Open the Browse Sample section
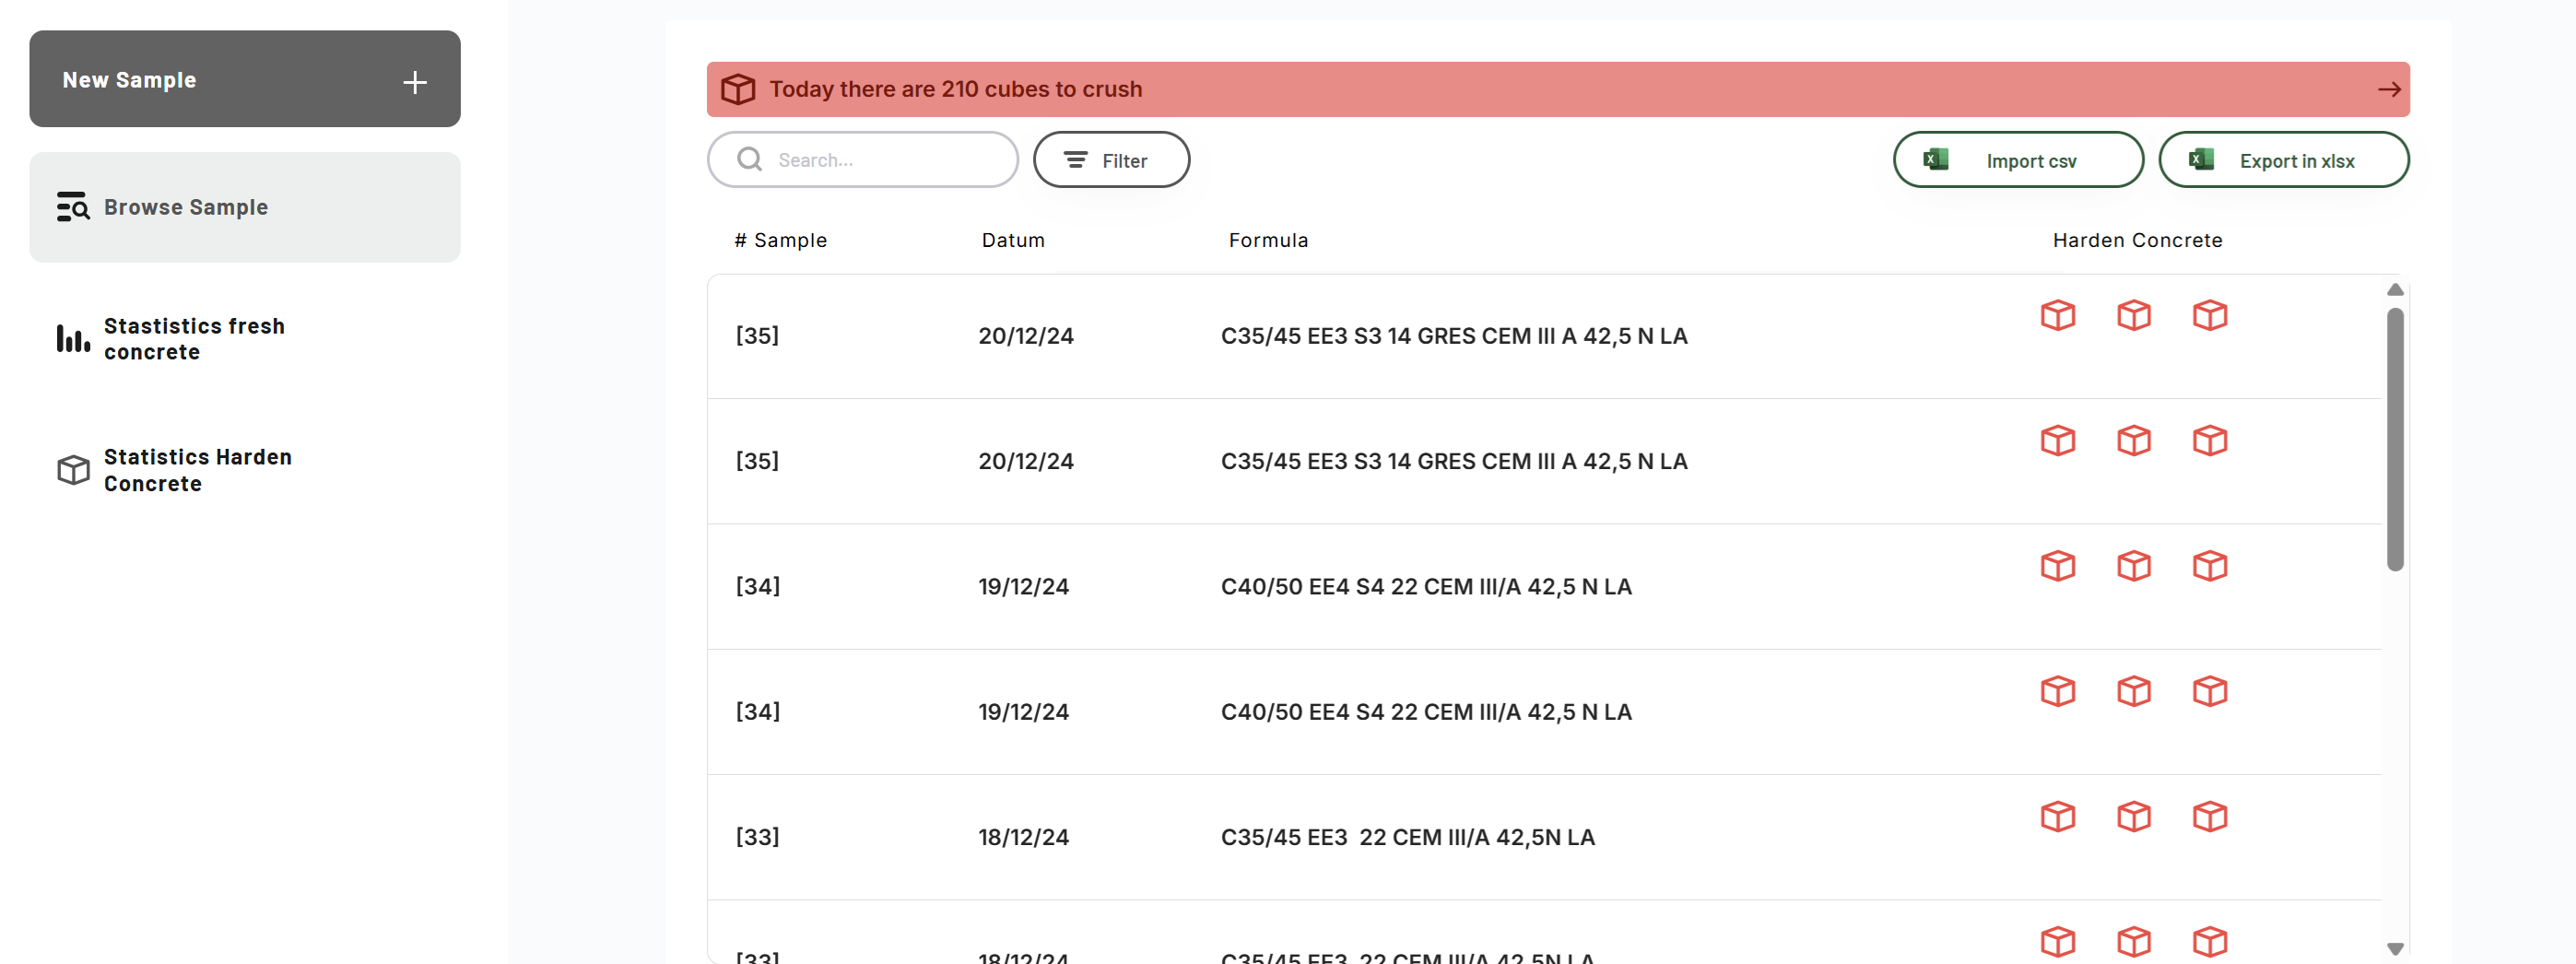 [245, 207]
